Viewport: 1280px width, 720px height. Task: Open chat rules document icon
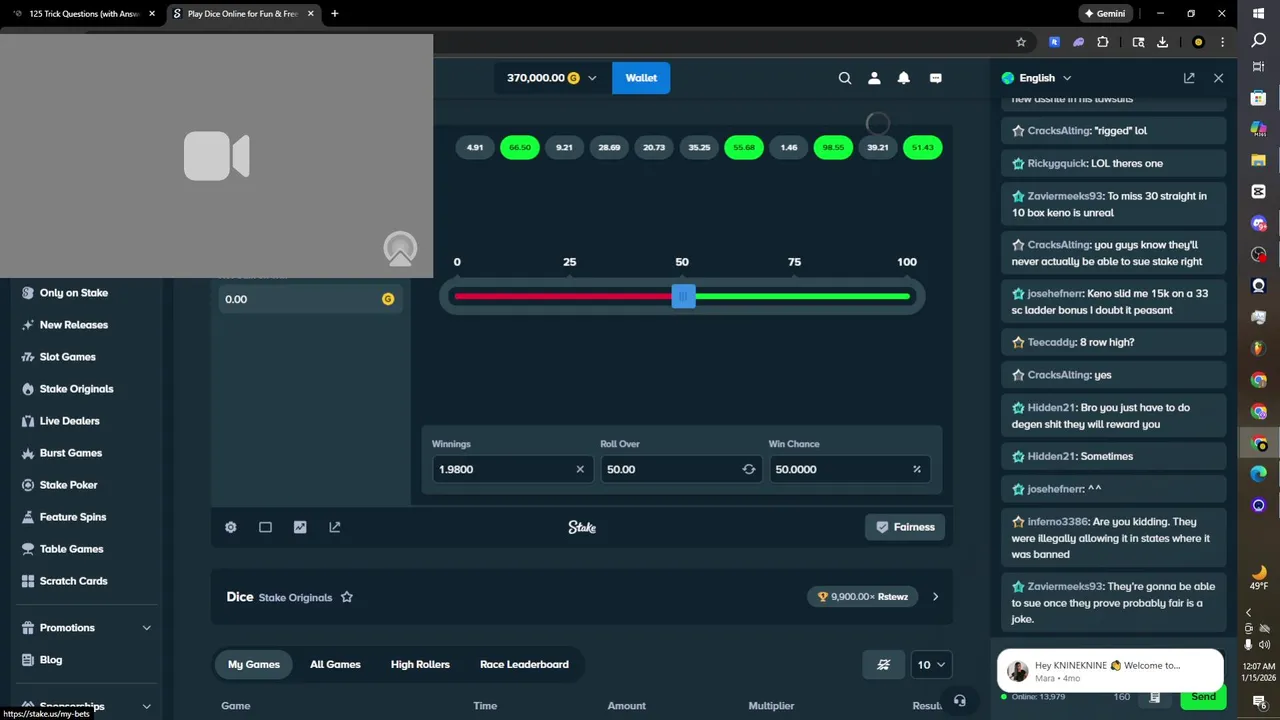pyautogui.click(x=1155, y=697)
